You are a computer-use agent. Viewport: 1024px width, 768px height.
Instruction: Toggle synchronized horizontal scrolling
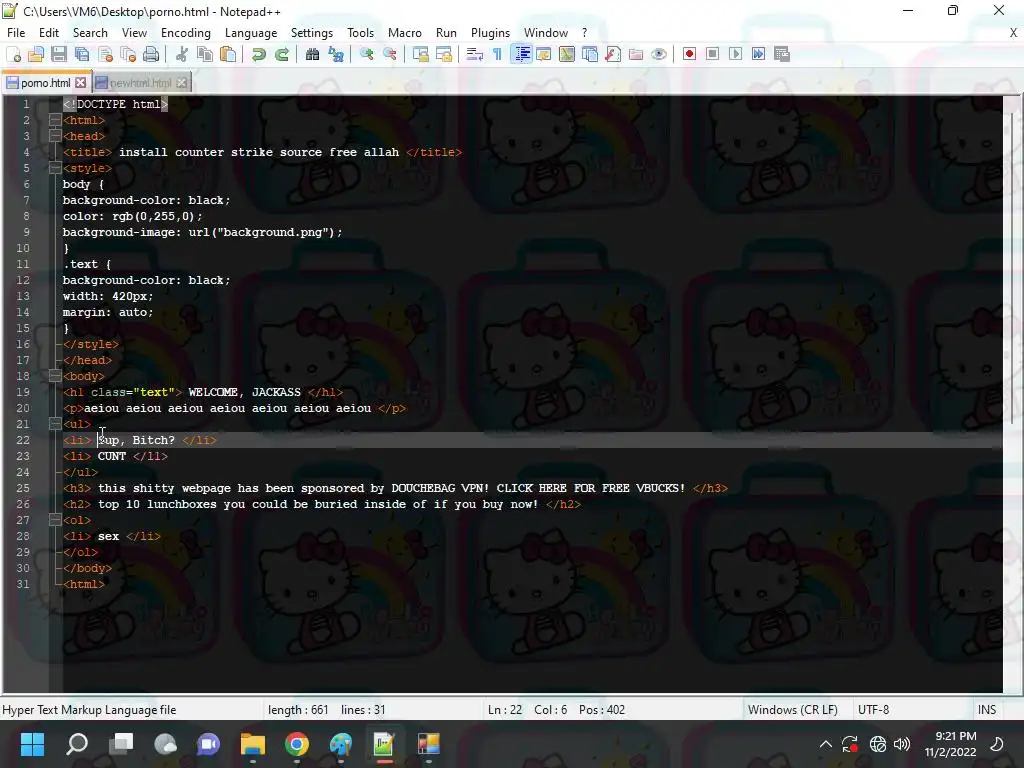[444, 54]
